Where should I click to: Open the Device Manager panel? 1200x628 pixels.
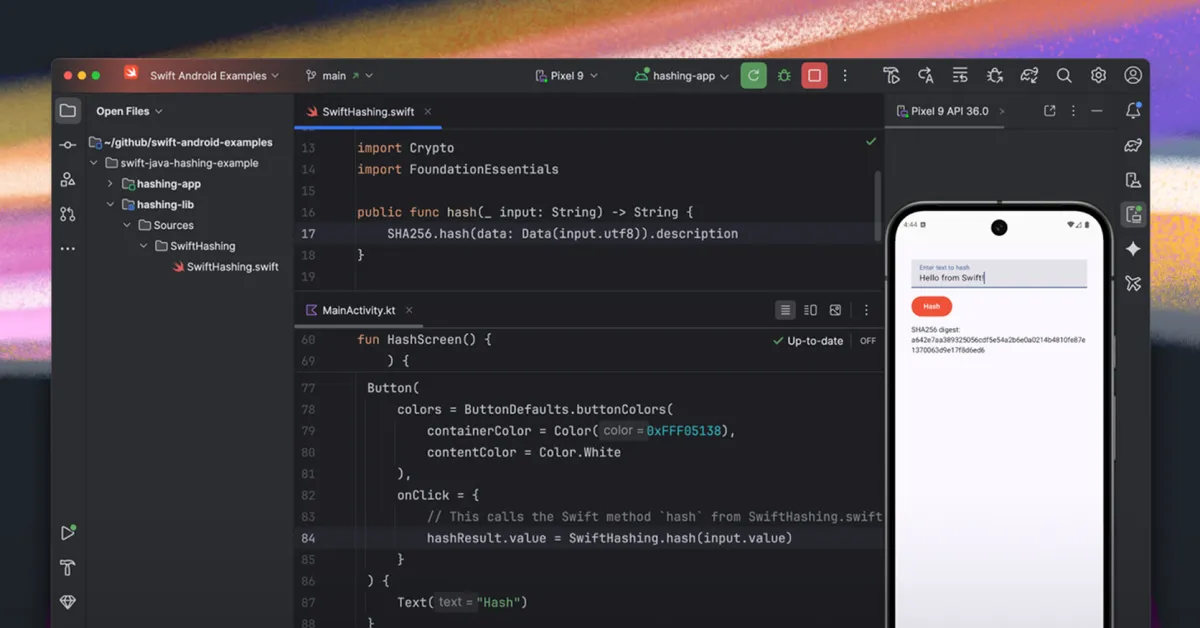[x=1132, y=180]
